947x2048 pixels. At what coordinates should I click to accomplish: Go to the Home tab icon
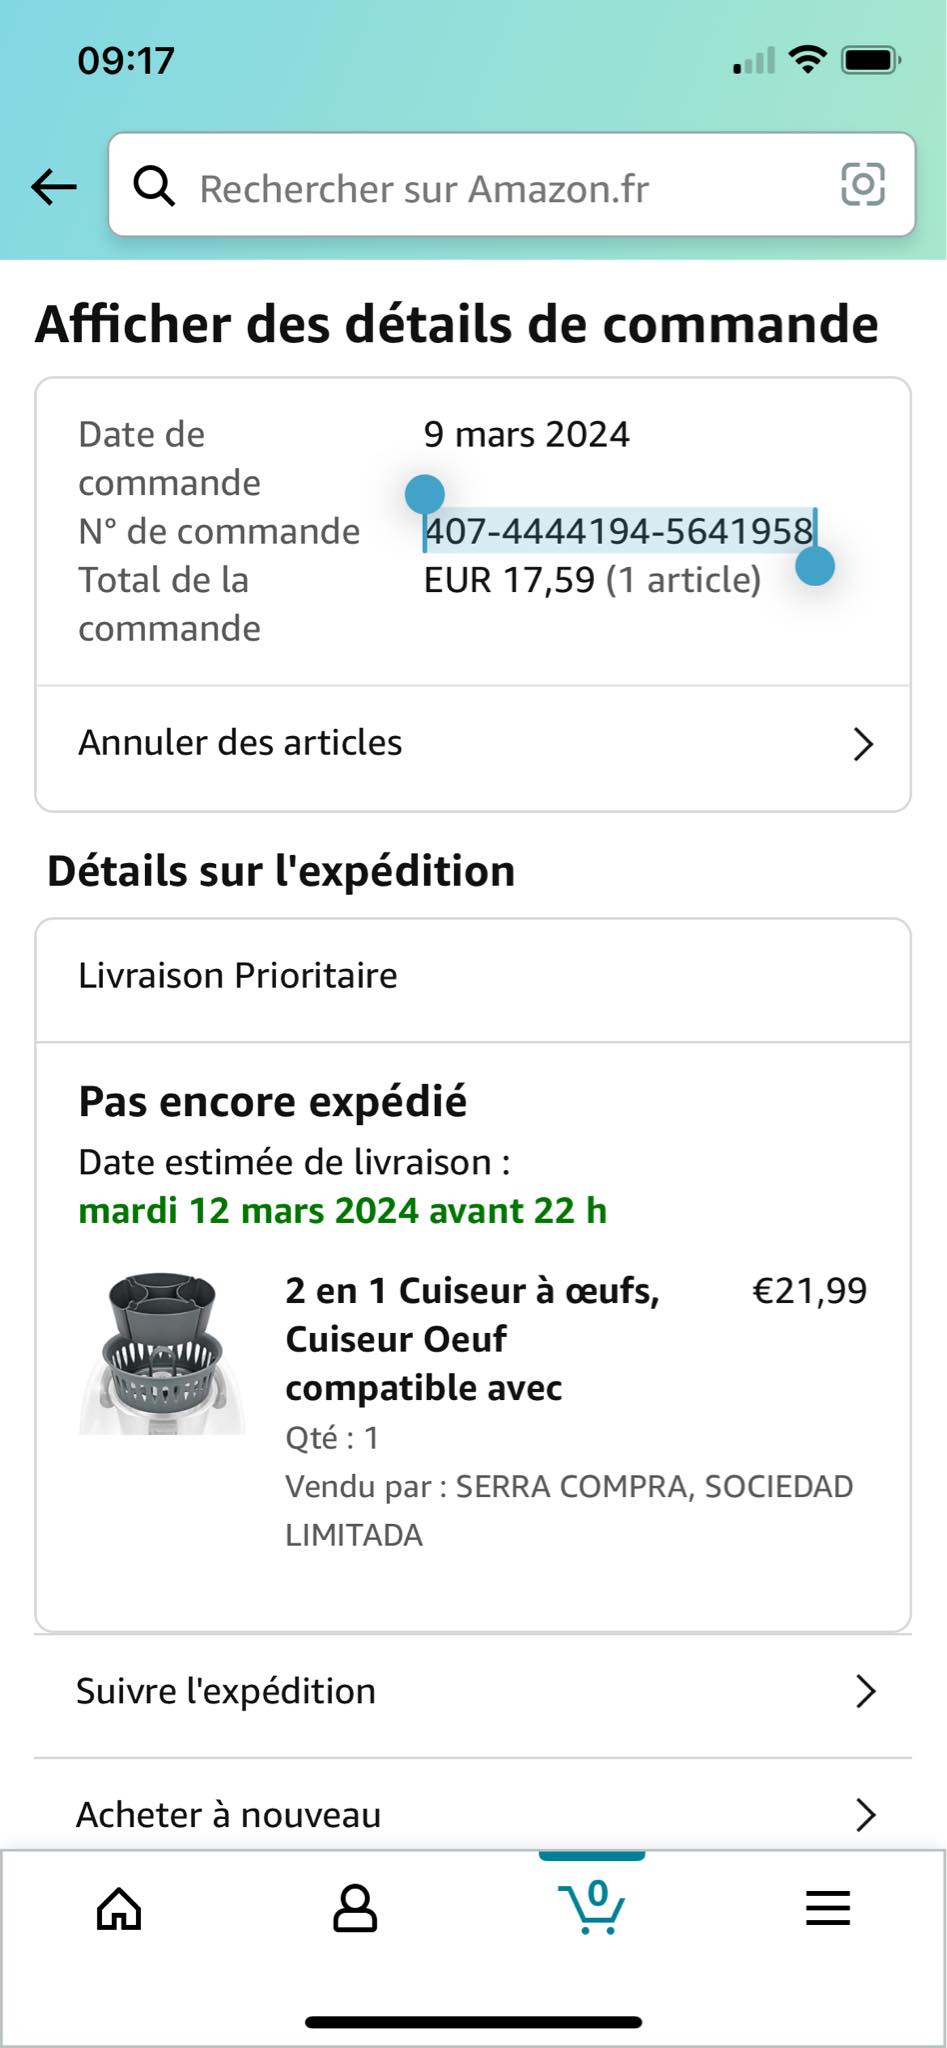[119, 1908]
